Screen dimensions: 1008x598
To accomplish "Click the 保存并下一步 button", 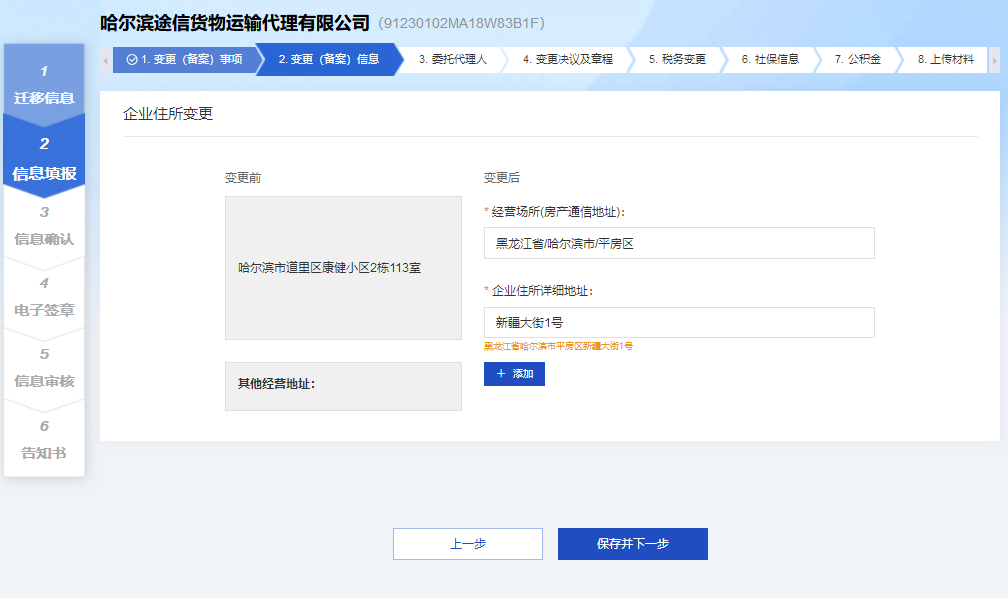I will coord(632,544).
